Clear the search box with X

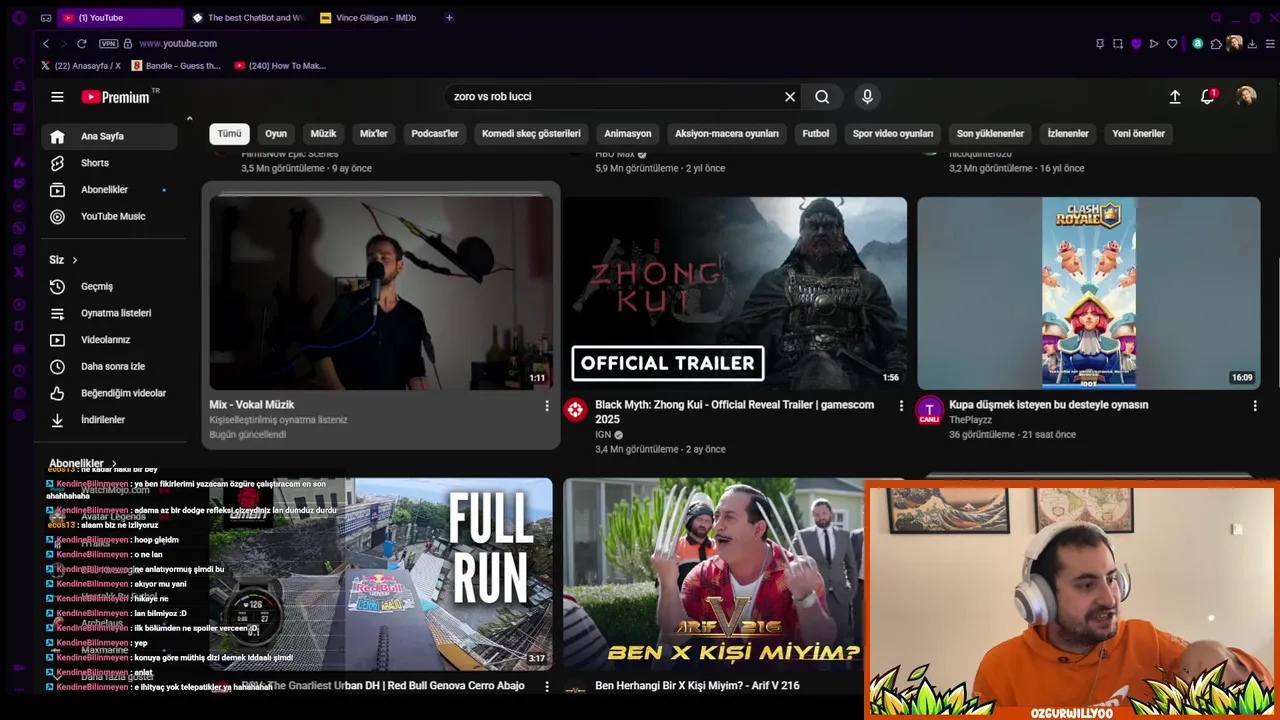coord(790,97)
